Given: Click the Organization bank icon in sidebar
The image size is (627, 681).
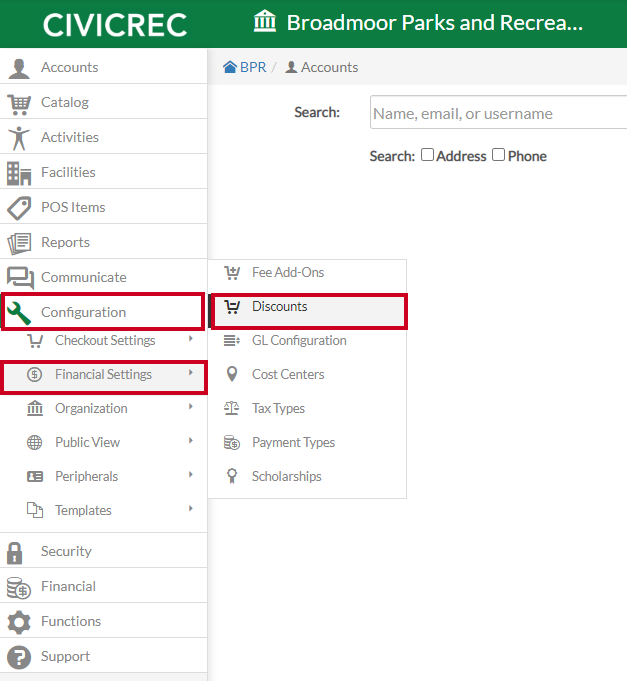Looking at the screenshot, I should point(35,408).
